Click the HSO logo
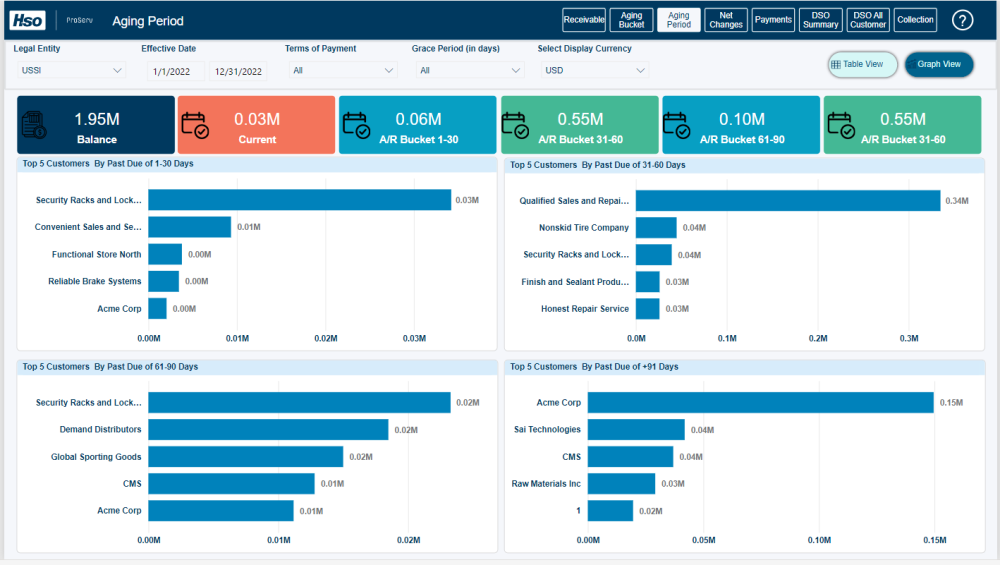The height and width of the screenshot is (565, 1000). [x=27, y=20]
